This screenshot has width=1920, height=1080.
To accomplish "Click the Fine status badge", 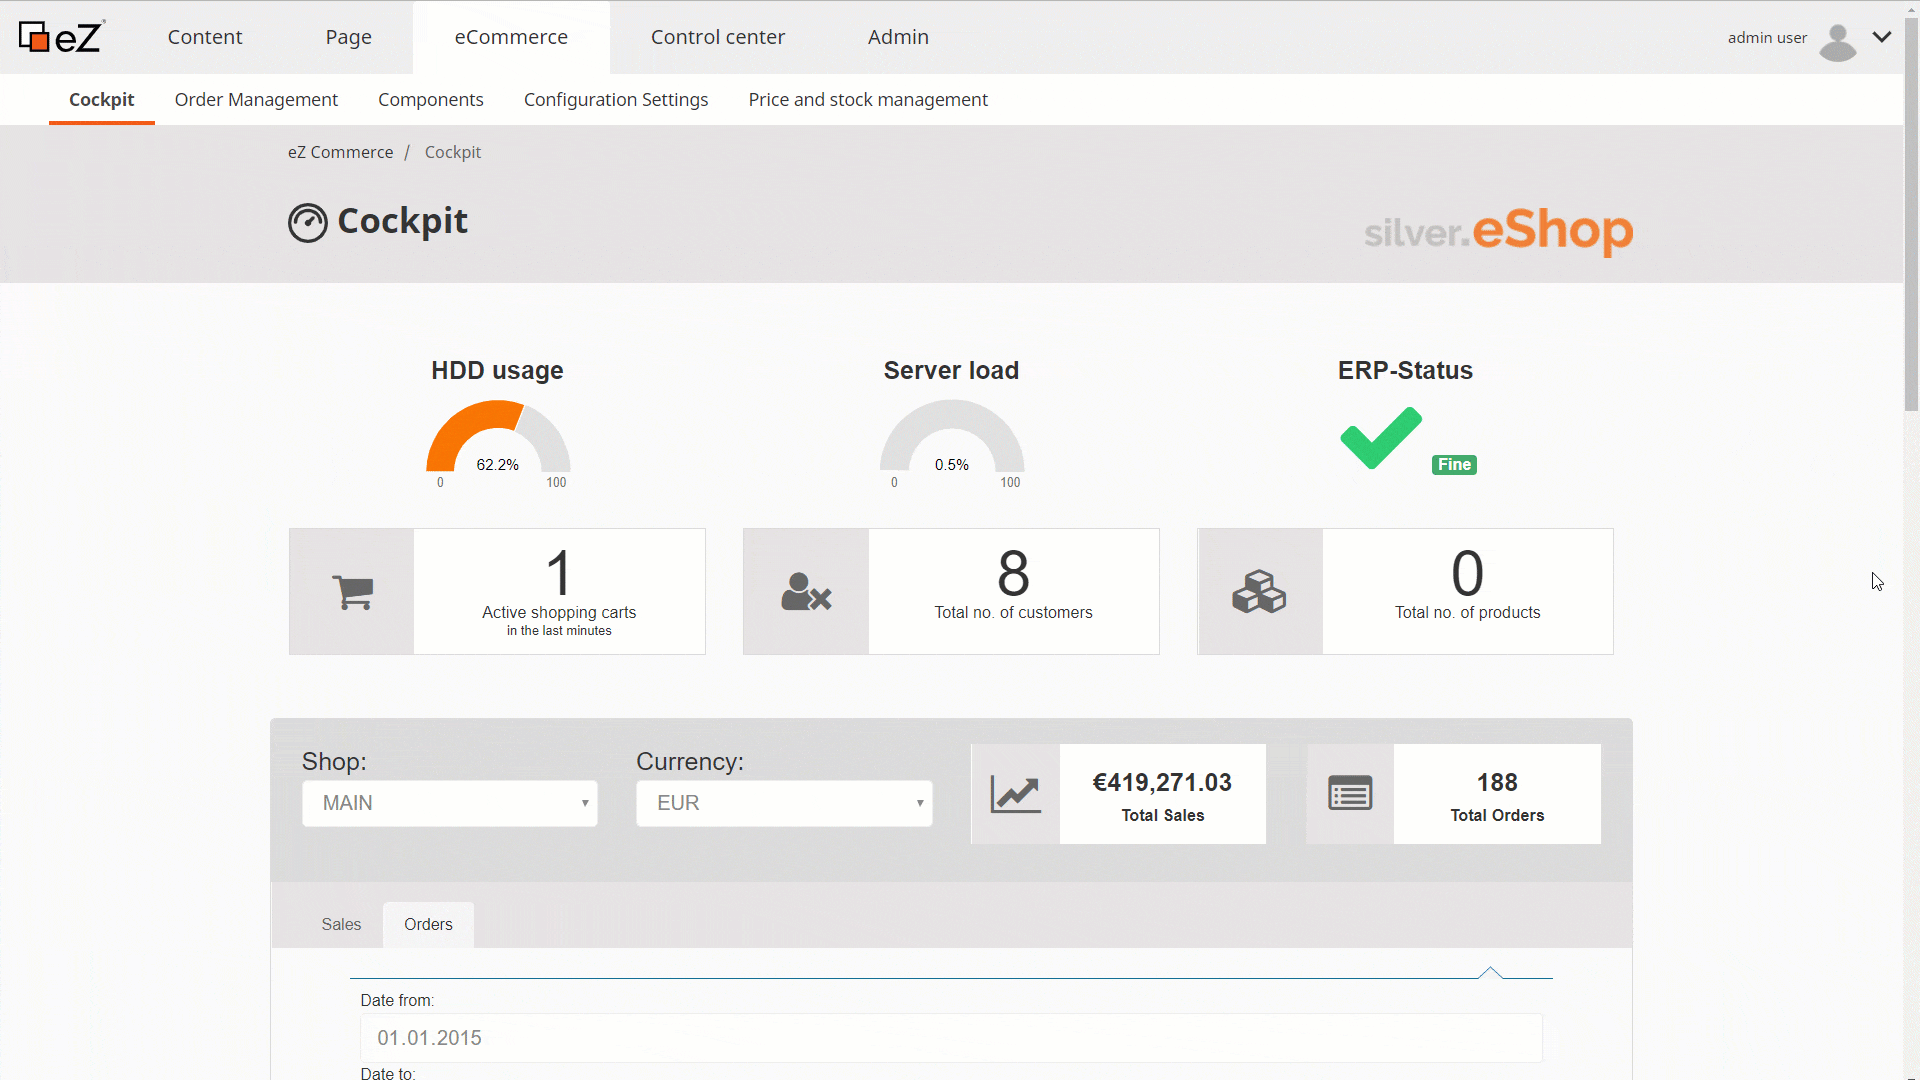I will (1454, 465).
